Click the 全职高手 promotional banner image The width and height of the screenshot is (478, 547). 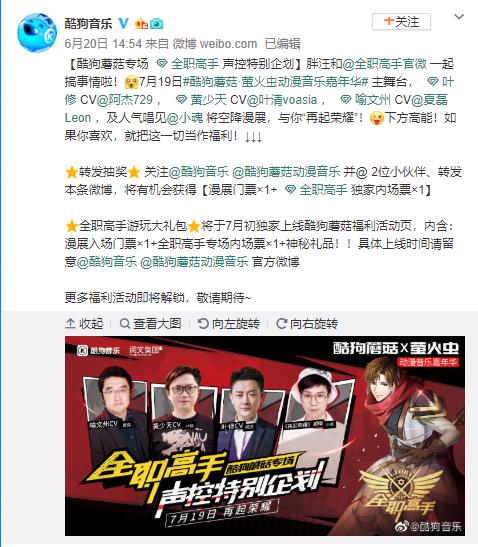point(265,436)
